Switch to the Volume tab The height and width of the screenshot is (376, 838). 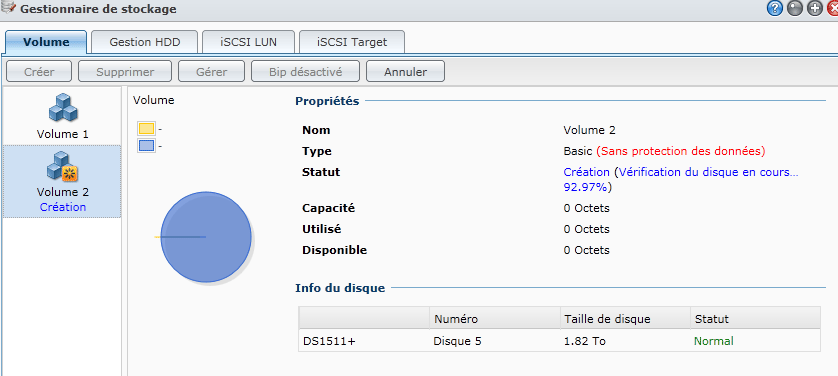(46, 42)
